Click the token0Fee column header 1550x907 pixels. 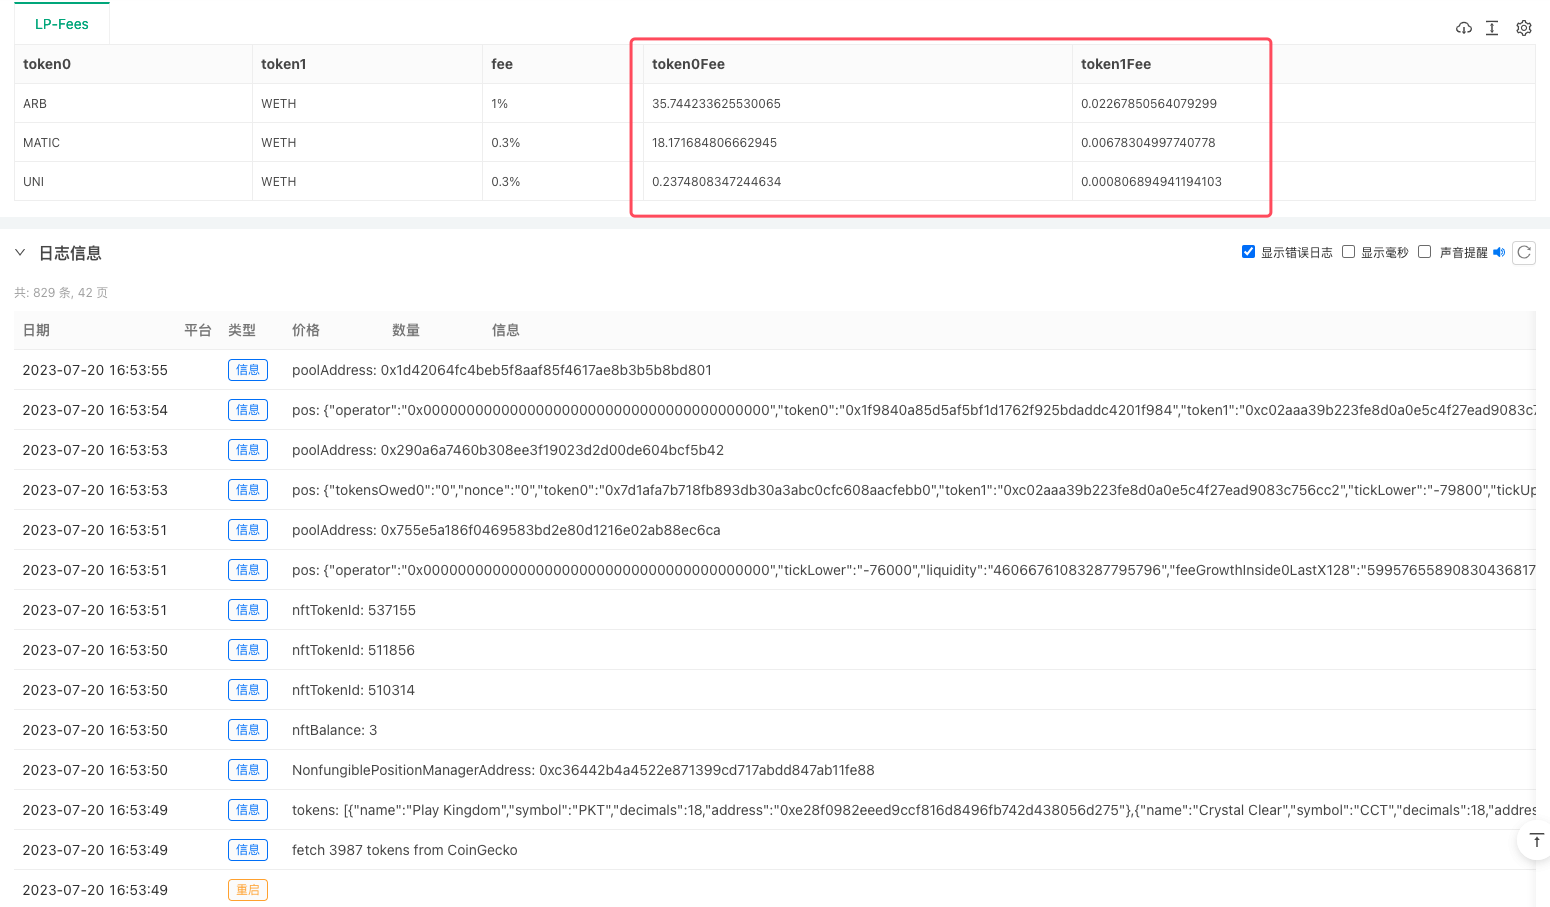(x=688, y=64)
